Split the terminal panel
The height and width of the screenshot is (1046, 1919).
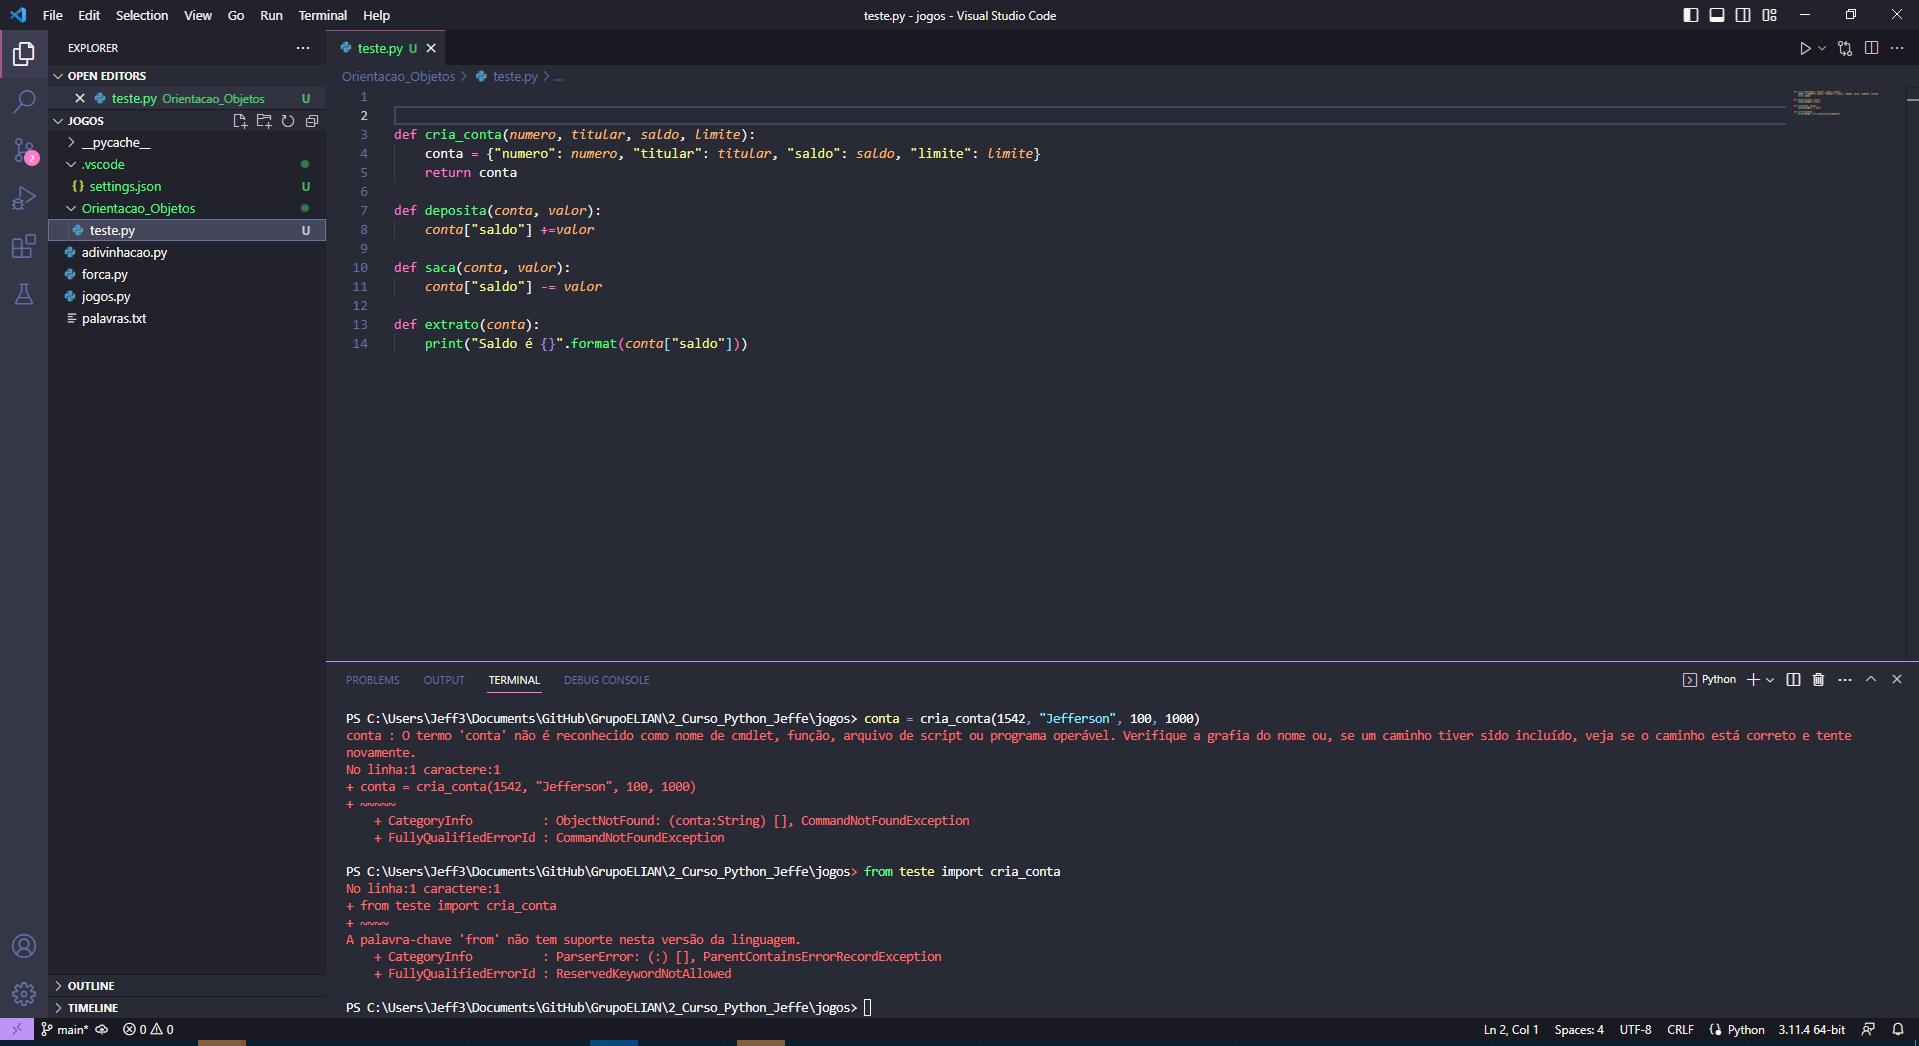pyautogui.click(x=1793, y=680)
